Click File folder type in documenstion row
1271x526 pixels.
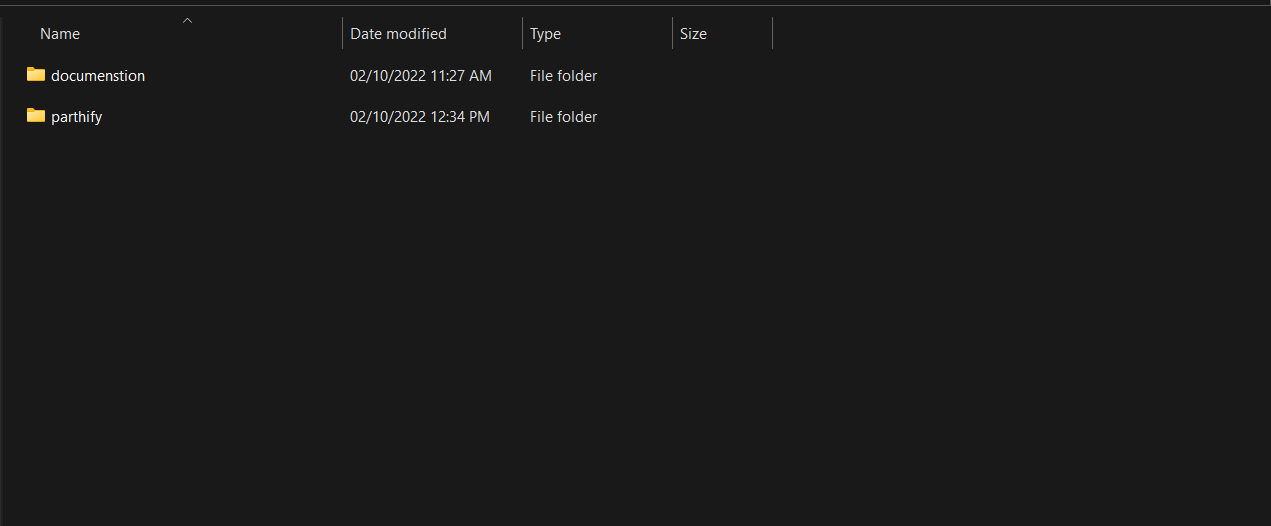coord(563,76)
